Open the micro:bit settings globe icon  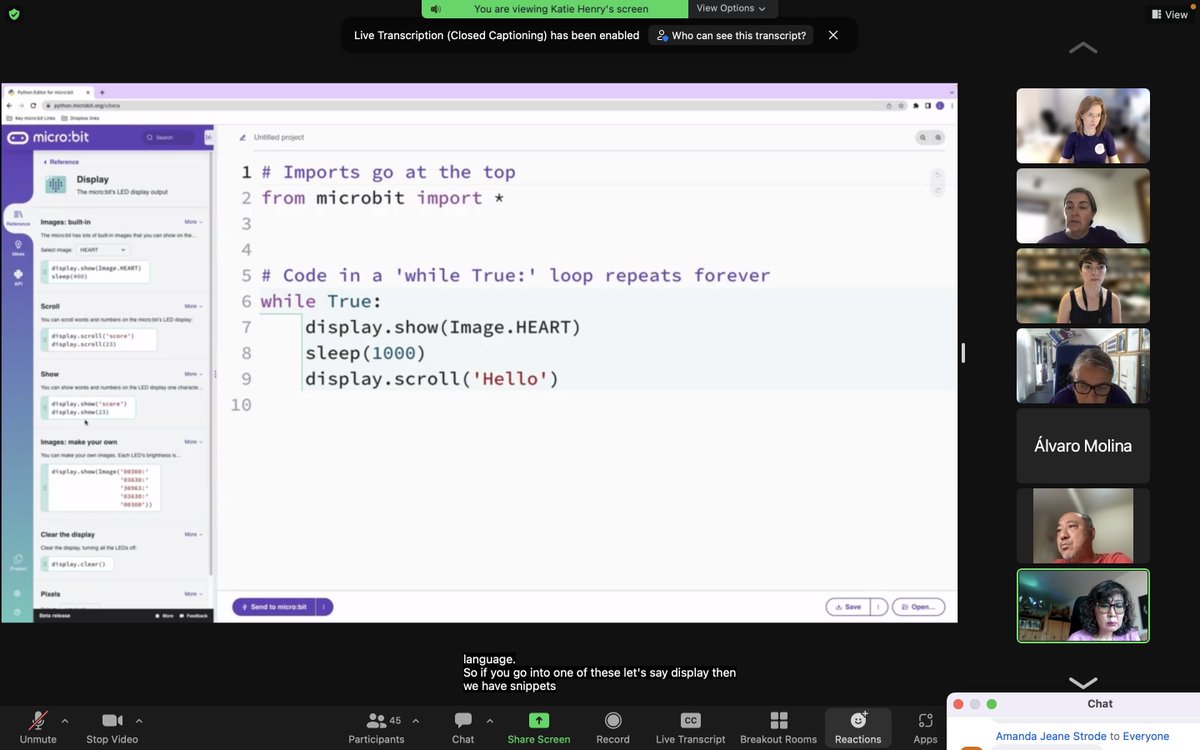pyautogui.click(x=18, y=594)
